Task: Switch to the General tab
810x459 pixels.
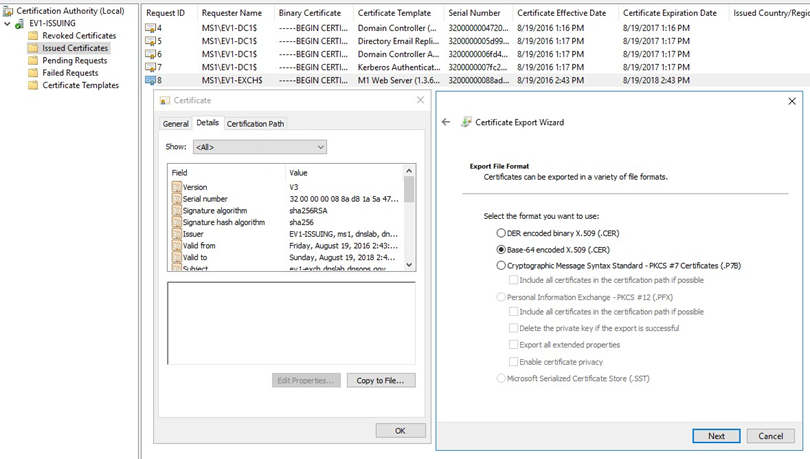Action: coord(175,124)
